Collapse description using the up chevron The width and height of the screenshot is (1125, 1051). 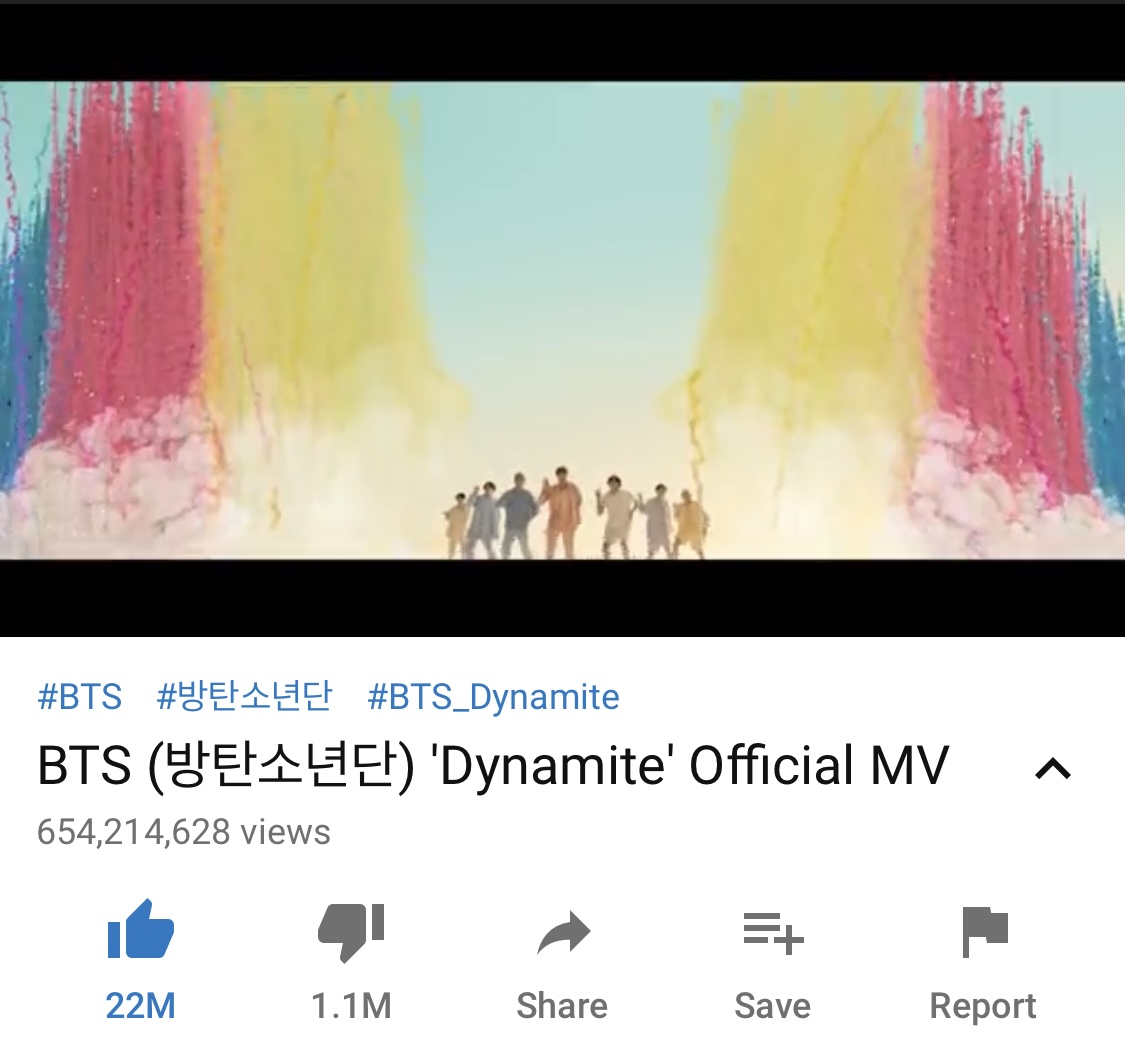click(x=1053, y=769)
